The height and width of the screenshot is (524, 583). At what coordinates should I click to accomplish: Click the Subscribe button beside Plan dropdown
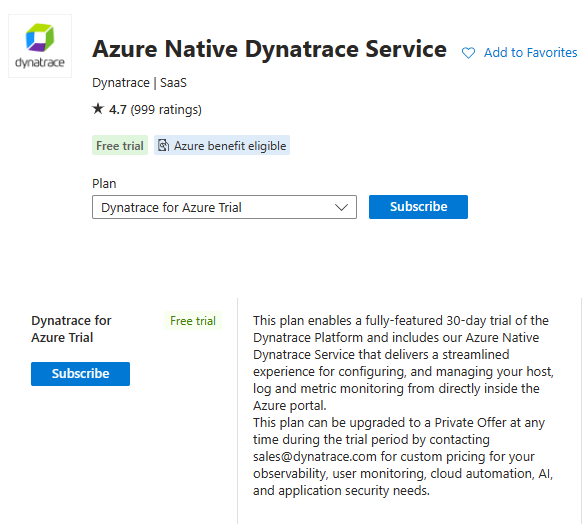(418, 207)
